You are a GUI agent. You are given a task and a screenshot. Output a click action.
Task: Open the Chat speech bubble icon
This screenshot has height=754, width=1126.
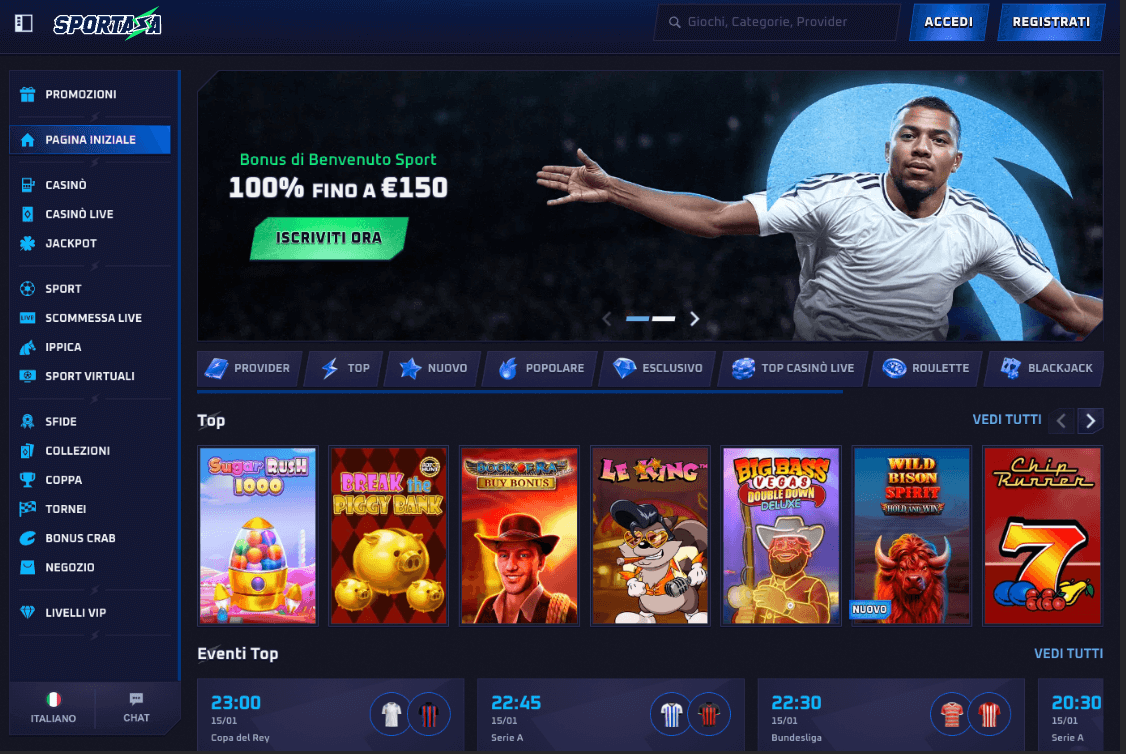(x=136, y=699)
